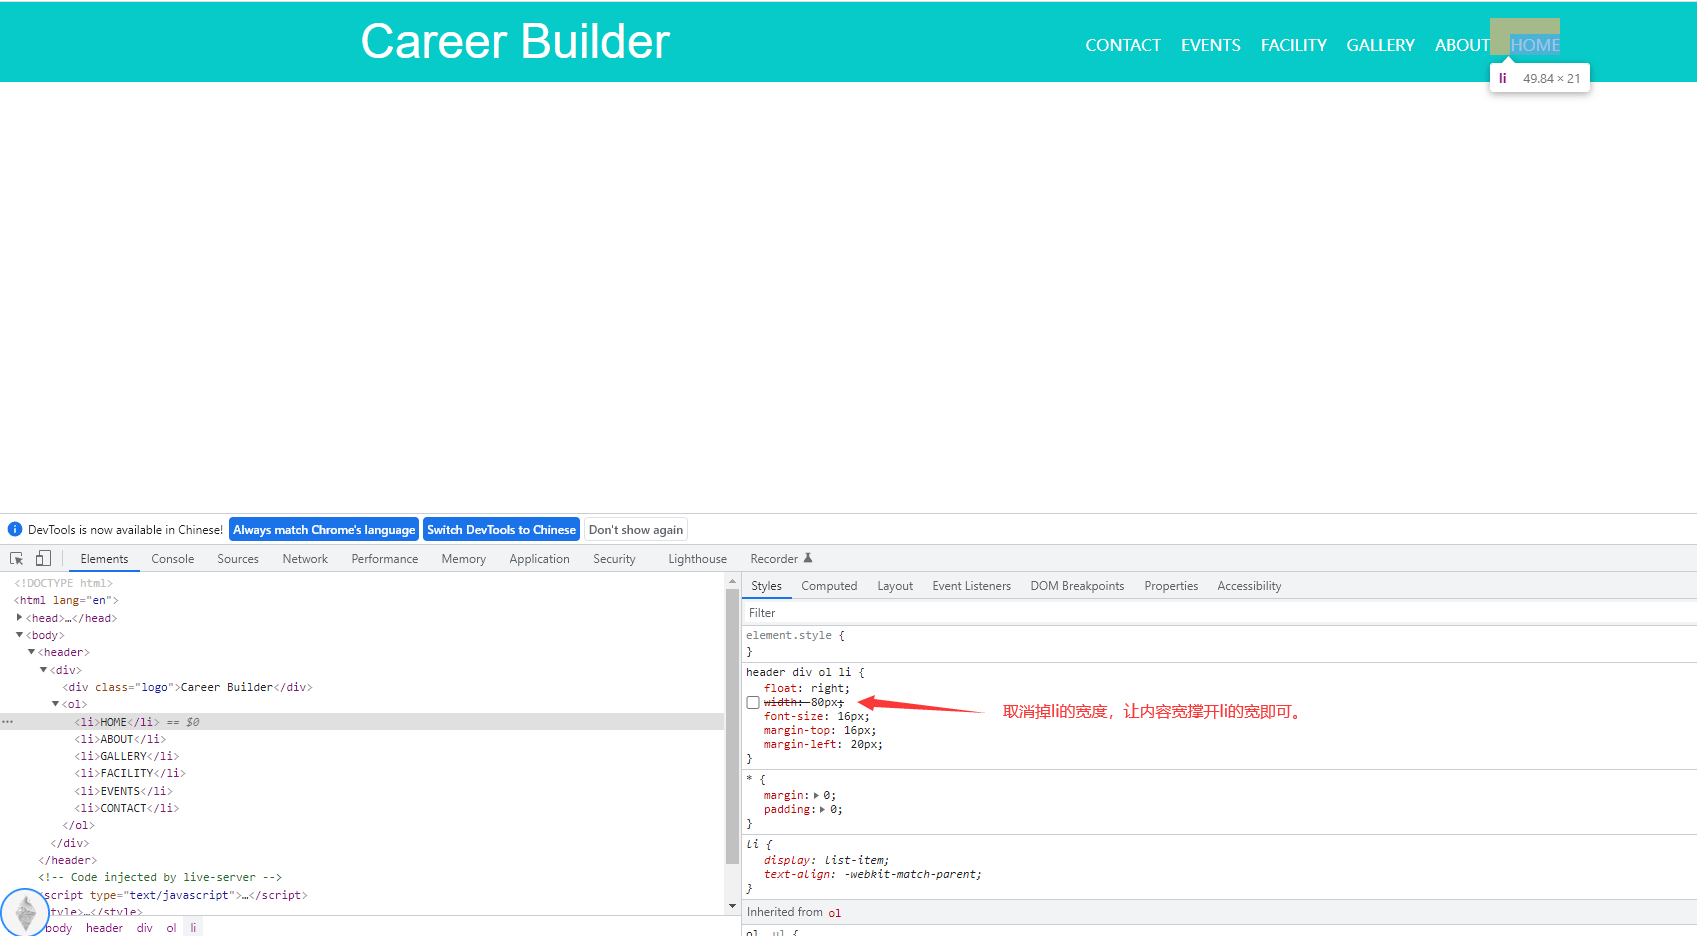The image size is (1697, 936).
Task: Activate the inspect element picker icon
Action: (16, 559)
